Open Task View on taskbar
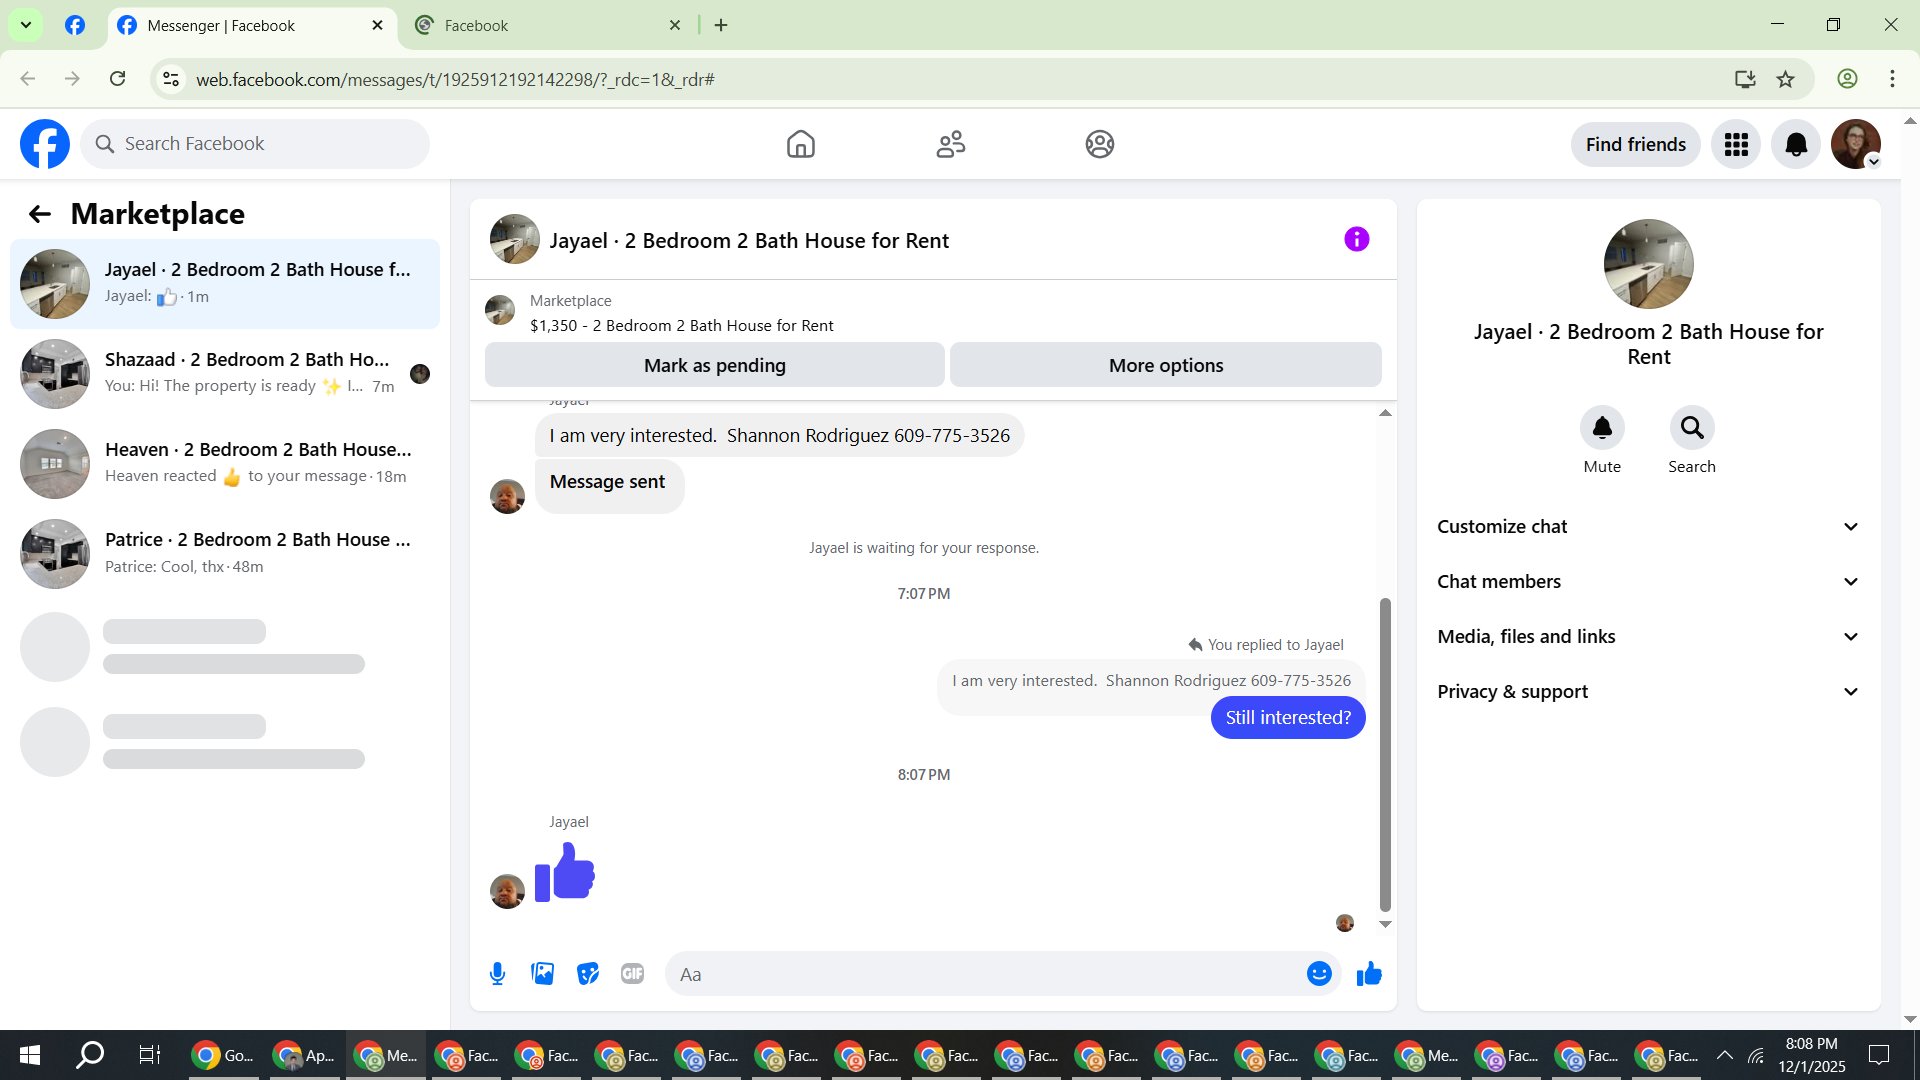This screenshot has height=1080, width=1920. click(150, 1055)
